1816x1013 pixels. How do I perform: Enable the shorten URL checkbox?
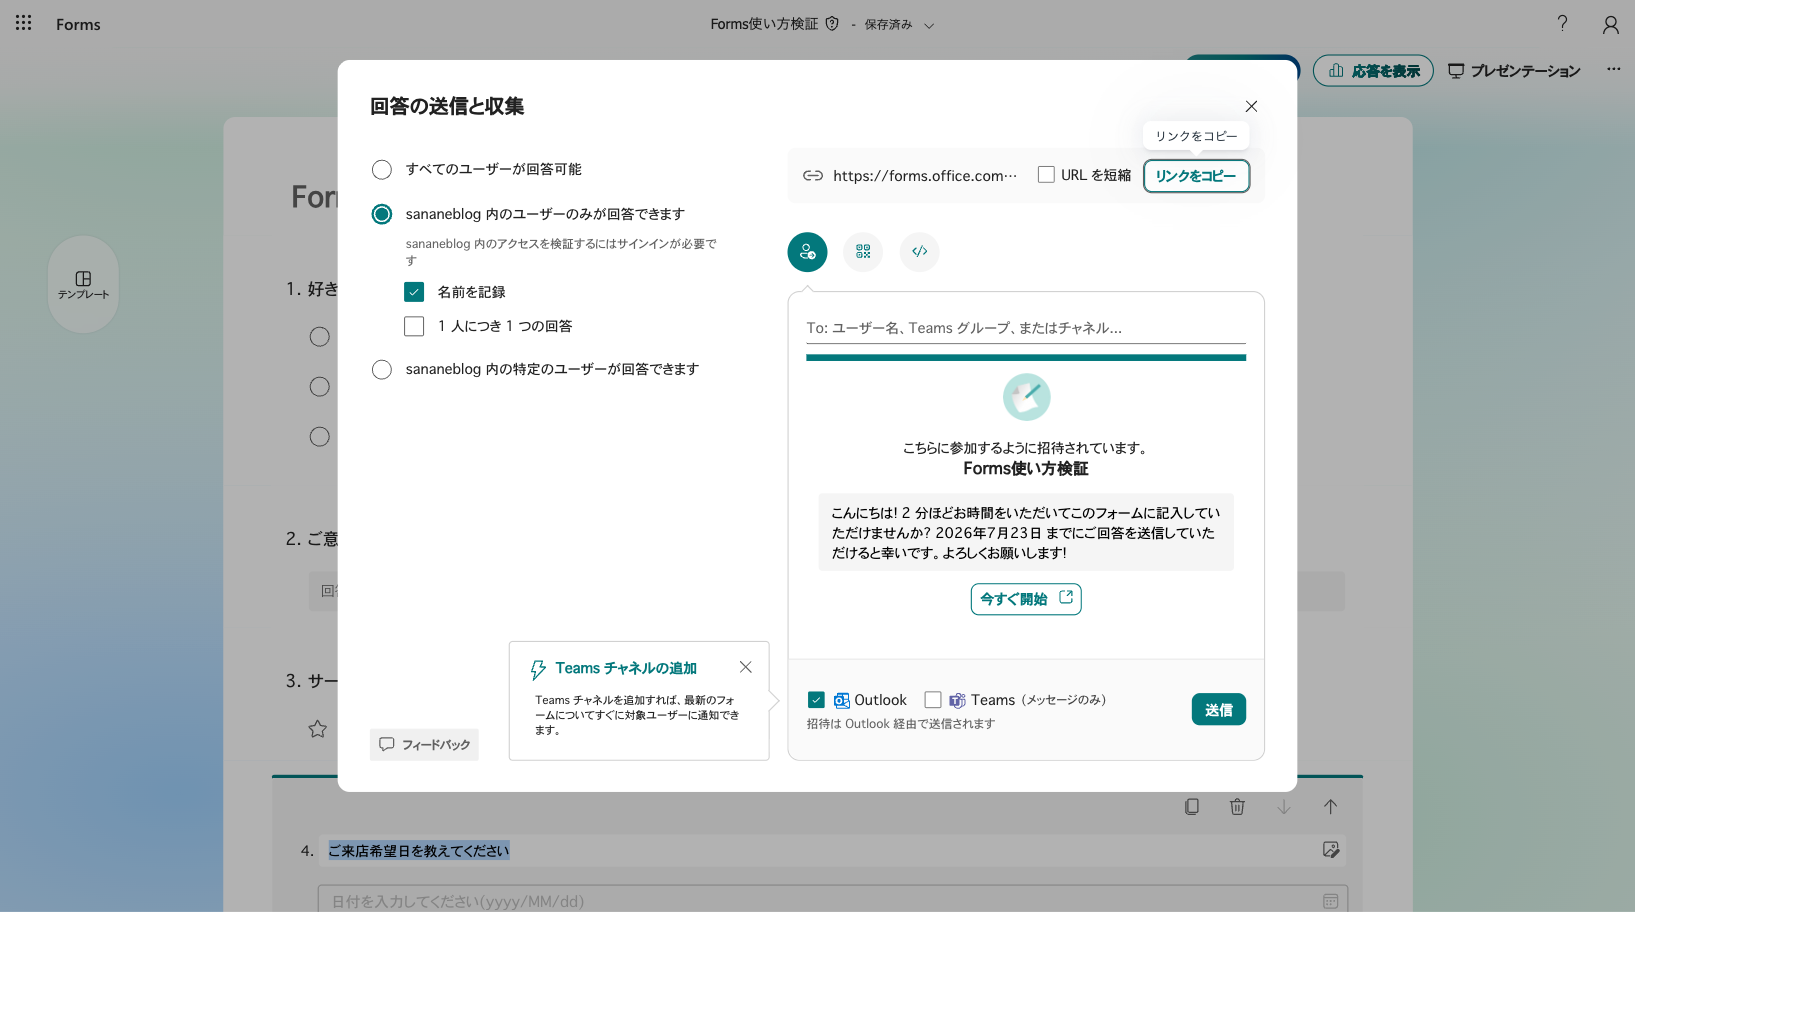[1046, 175]
